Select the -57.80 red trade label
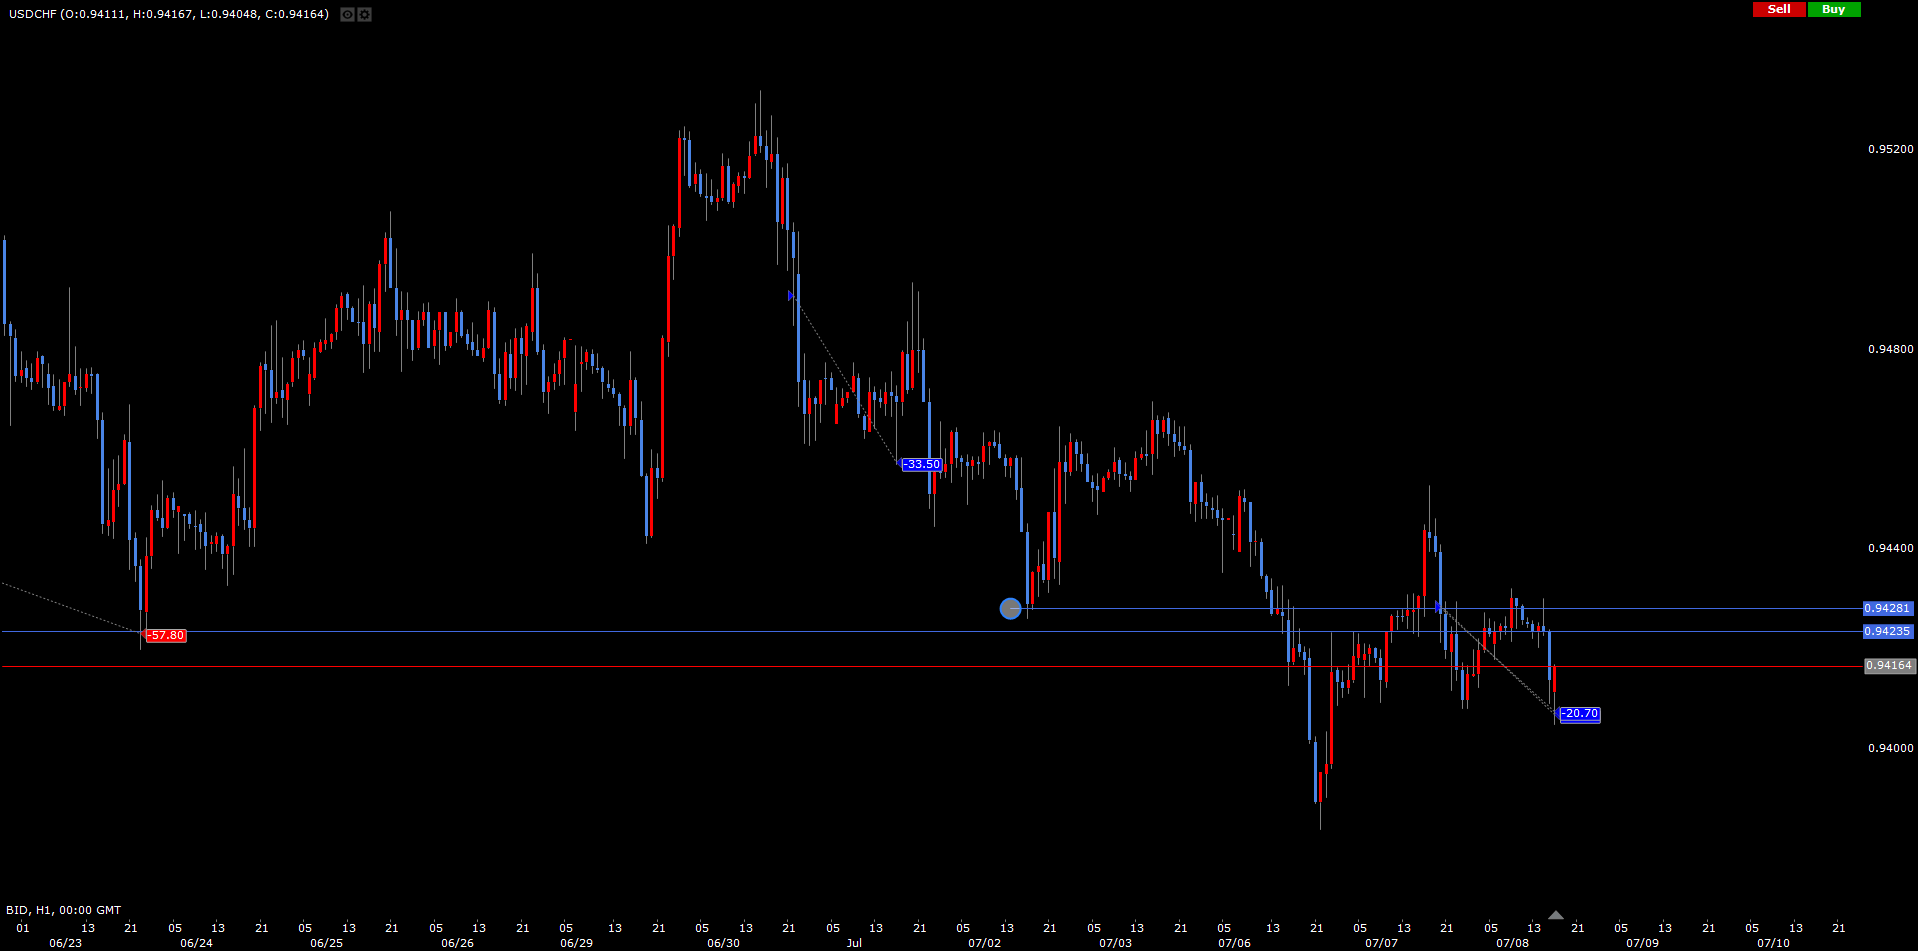This screenshot has width=1918, height=951. point(166,635)
